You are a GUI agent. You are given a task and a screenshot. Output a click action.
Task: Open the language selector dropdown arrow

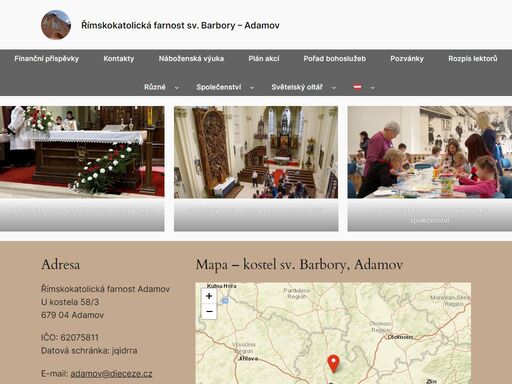[x=373, y=88]
